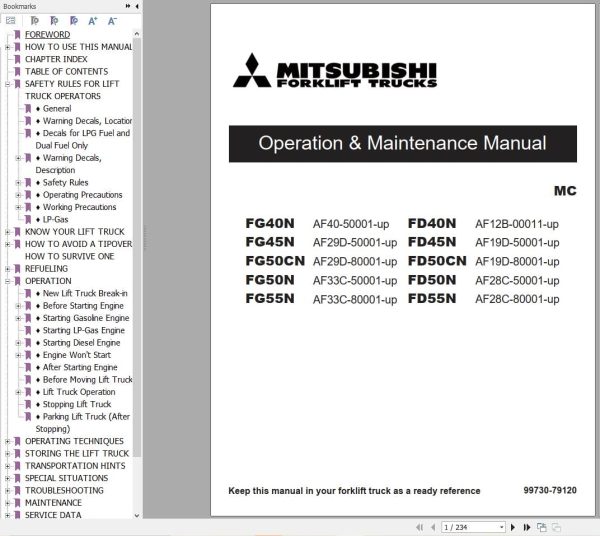Decrease bookmark text size with A-
This screenshot has height=536, width=600.
112,21
